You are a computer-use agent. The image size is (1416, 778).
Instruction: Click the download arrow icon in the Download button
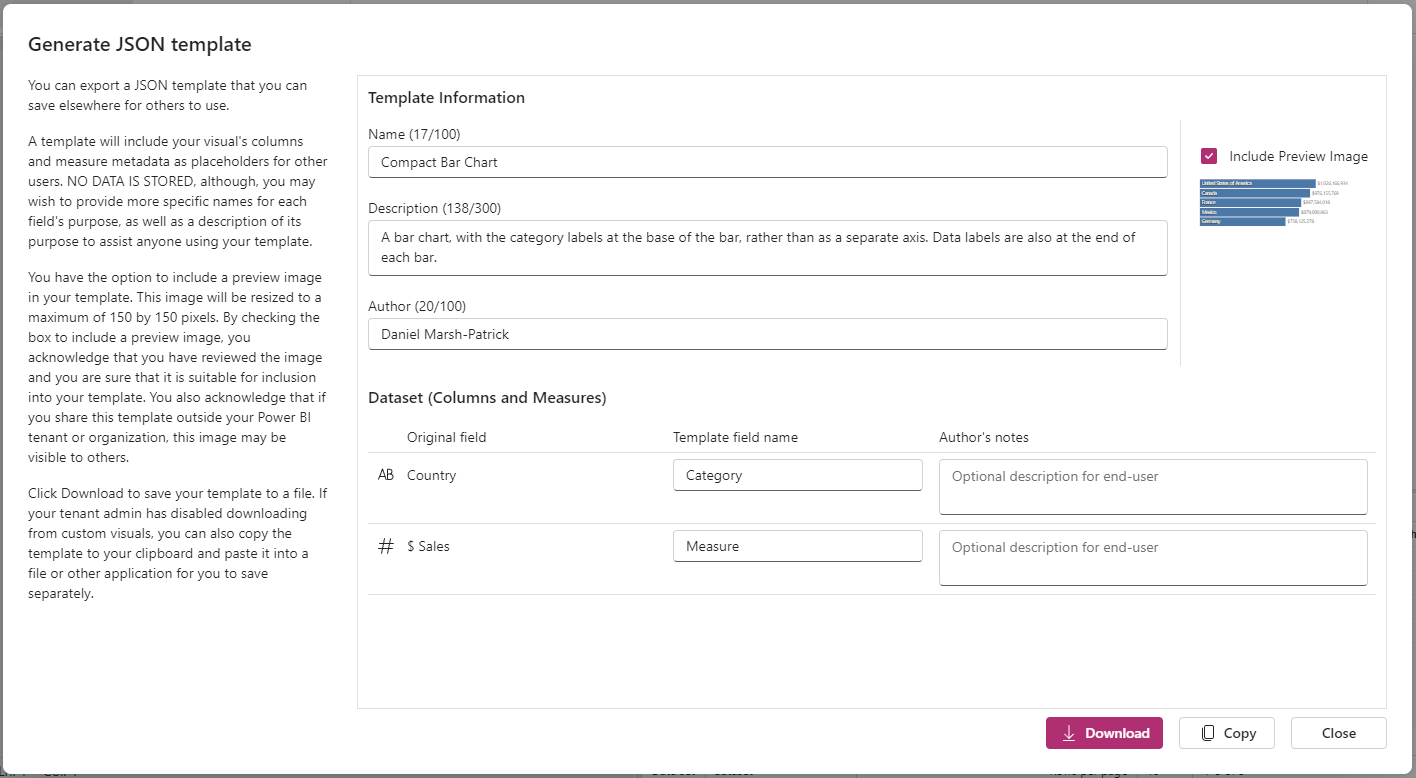[x=1069, y=733]
